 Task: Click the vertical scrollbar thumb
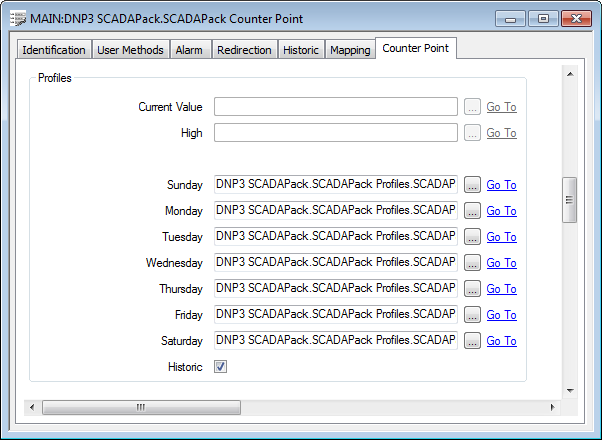[570, 200]
